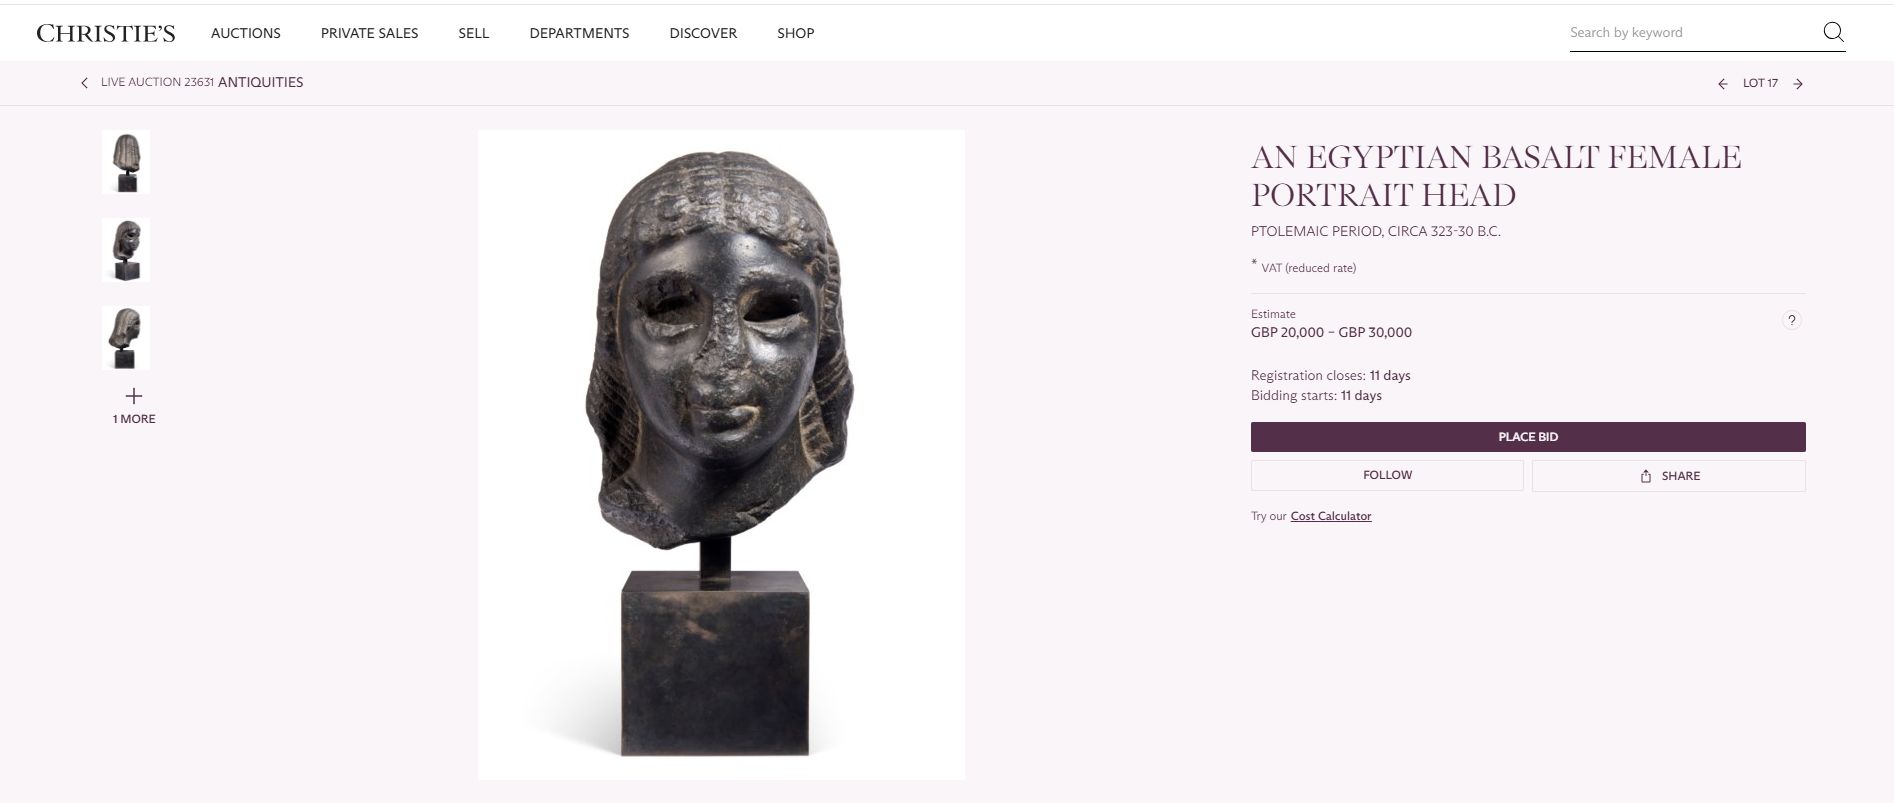Open the Shop menu
This screenshot has height=803, width=1894.
click(795, 33)
